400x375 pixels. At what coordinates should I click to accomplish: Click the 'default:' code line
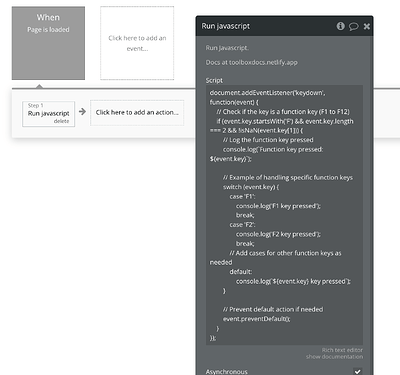pos(241,272)
